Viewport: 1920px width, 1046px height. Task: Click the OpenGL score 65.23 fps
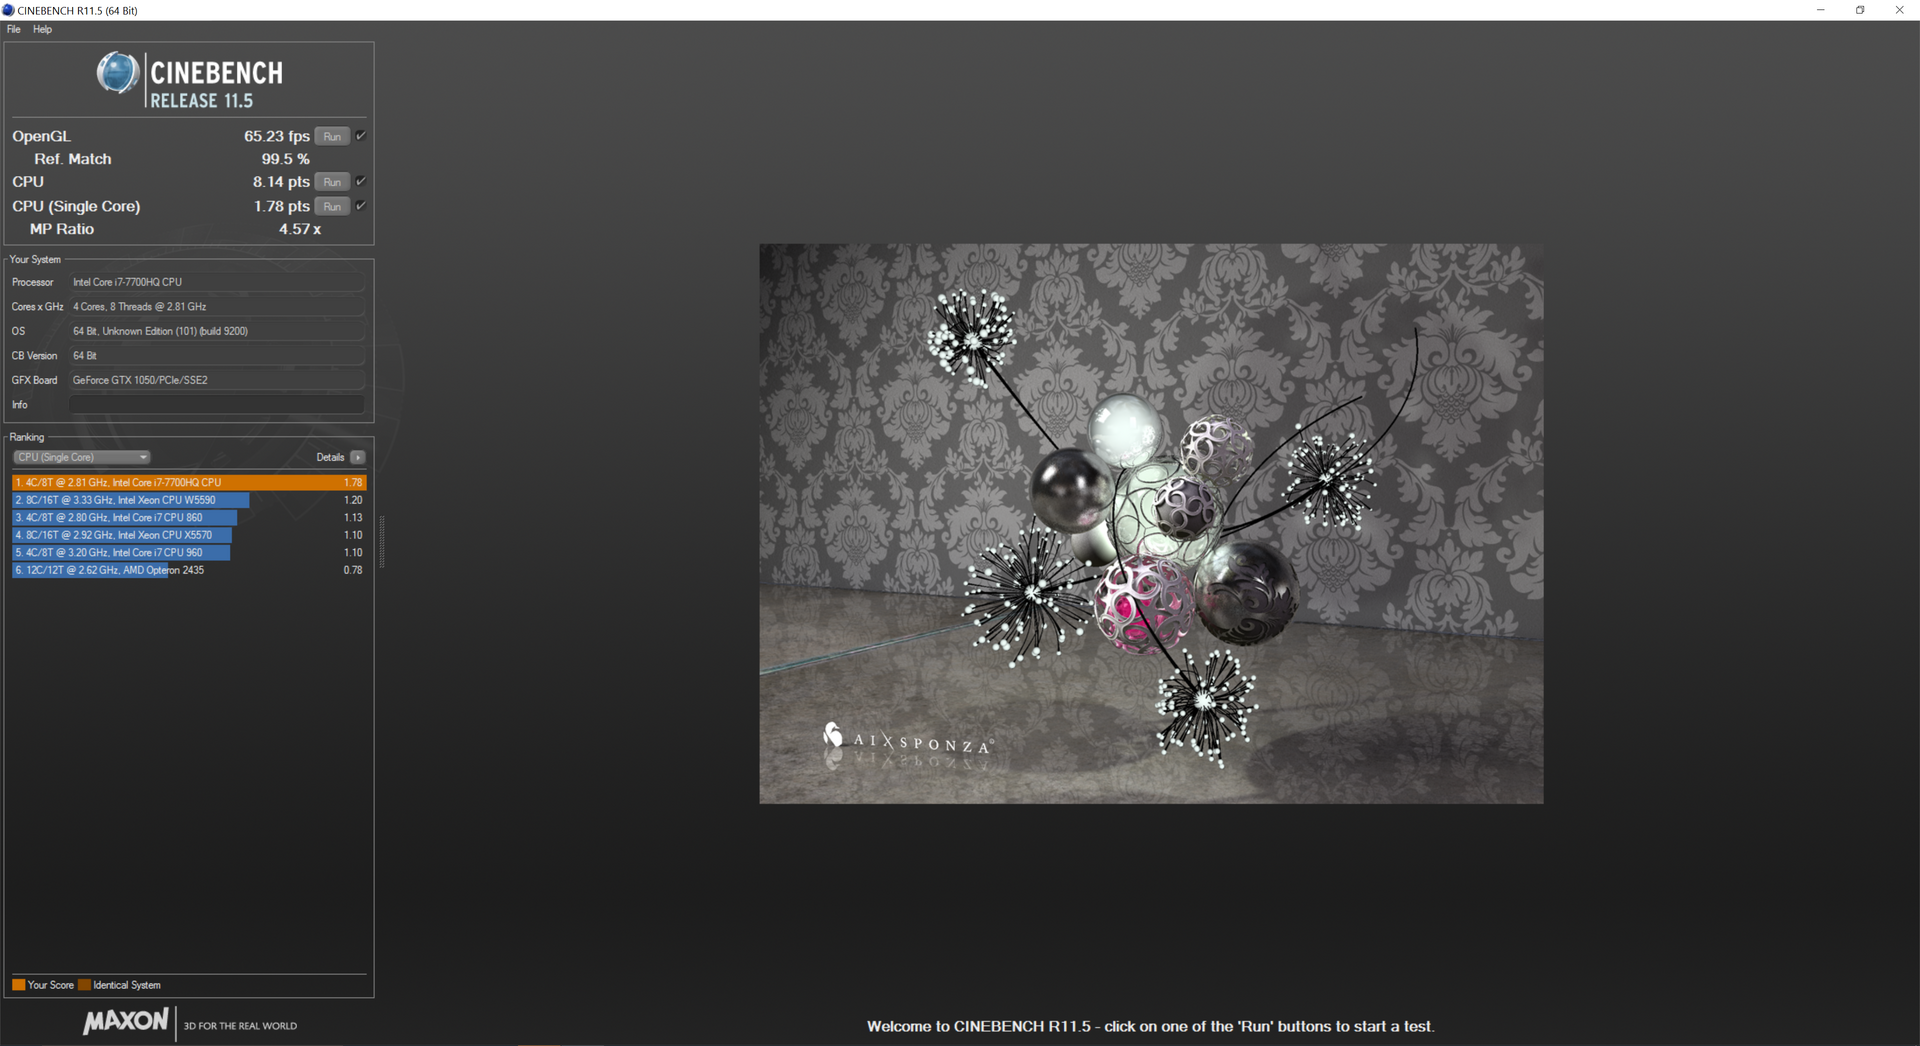[x=277, y=136]
